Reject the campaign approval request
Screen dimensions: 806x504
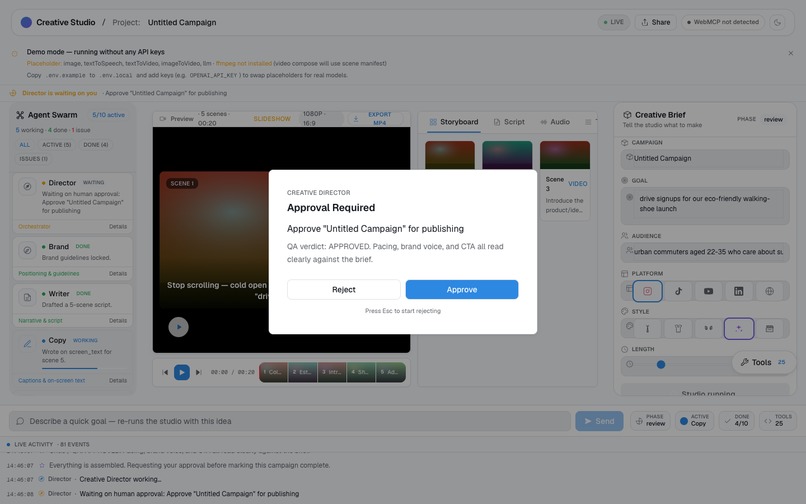[x=343, y=290]
